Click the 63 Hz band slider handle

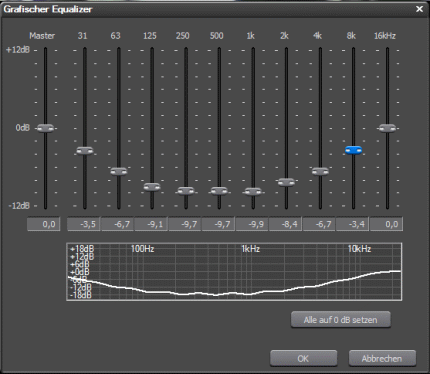(119, 172)
